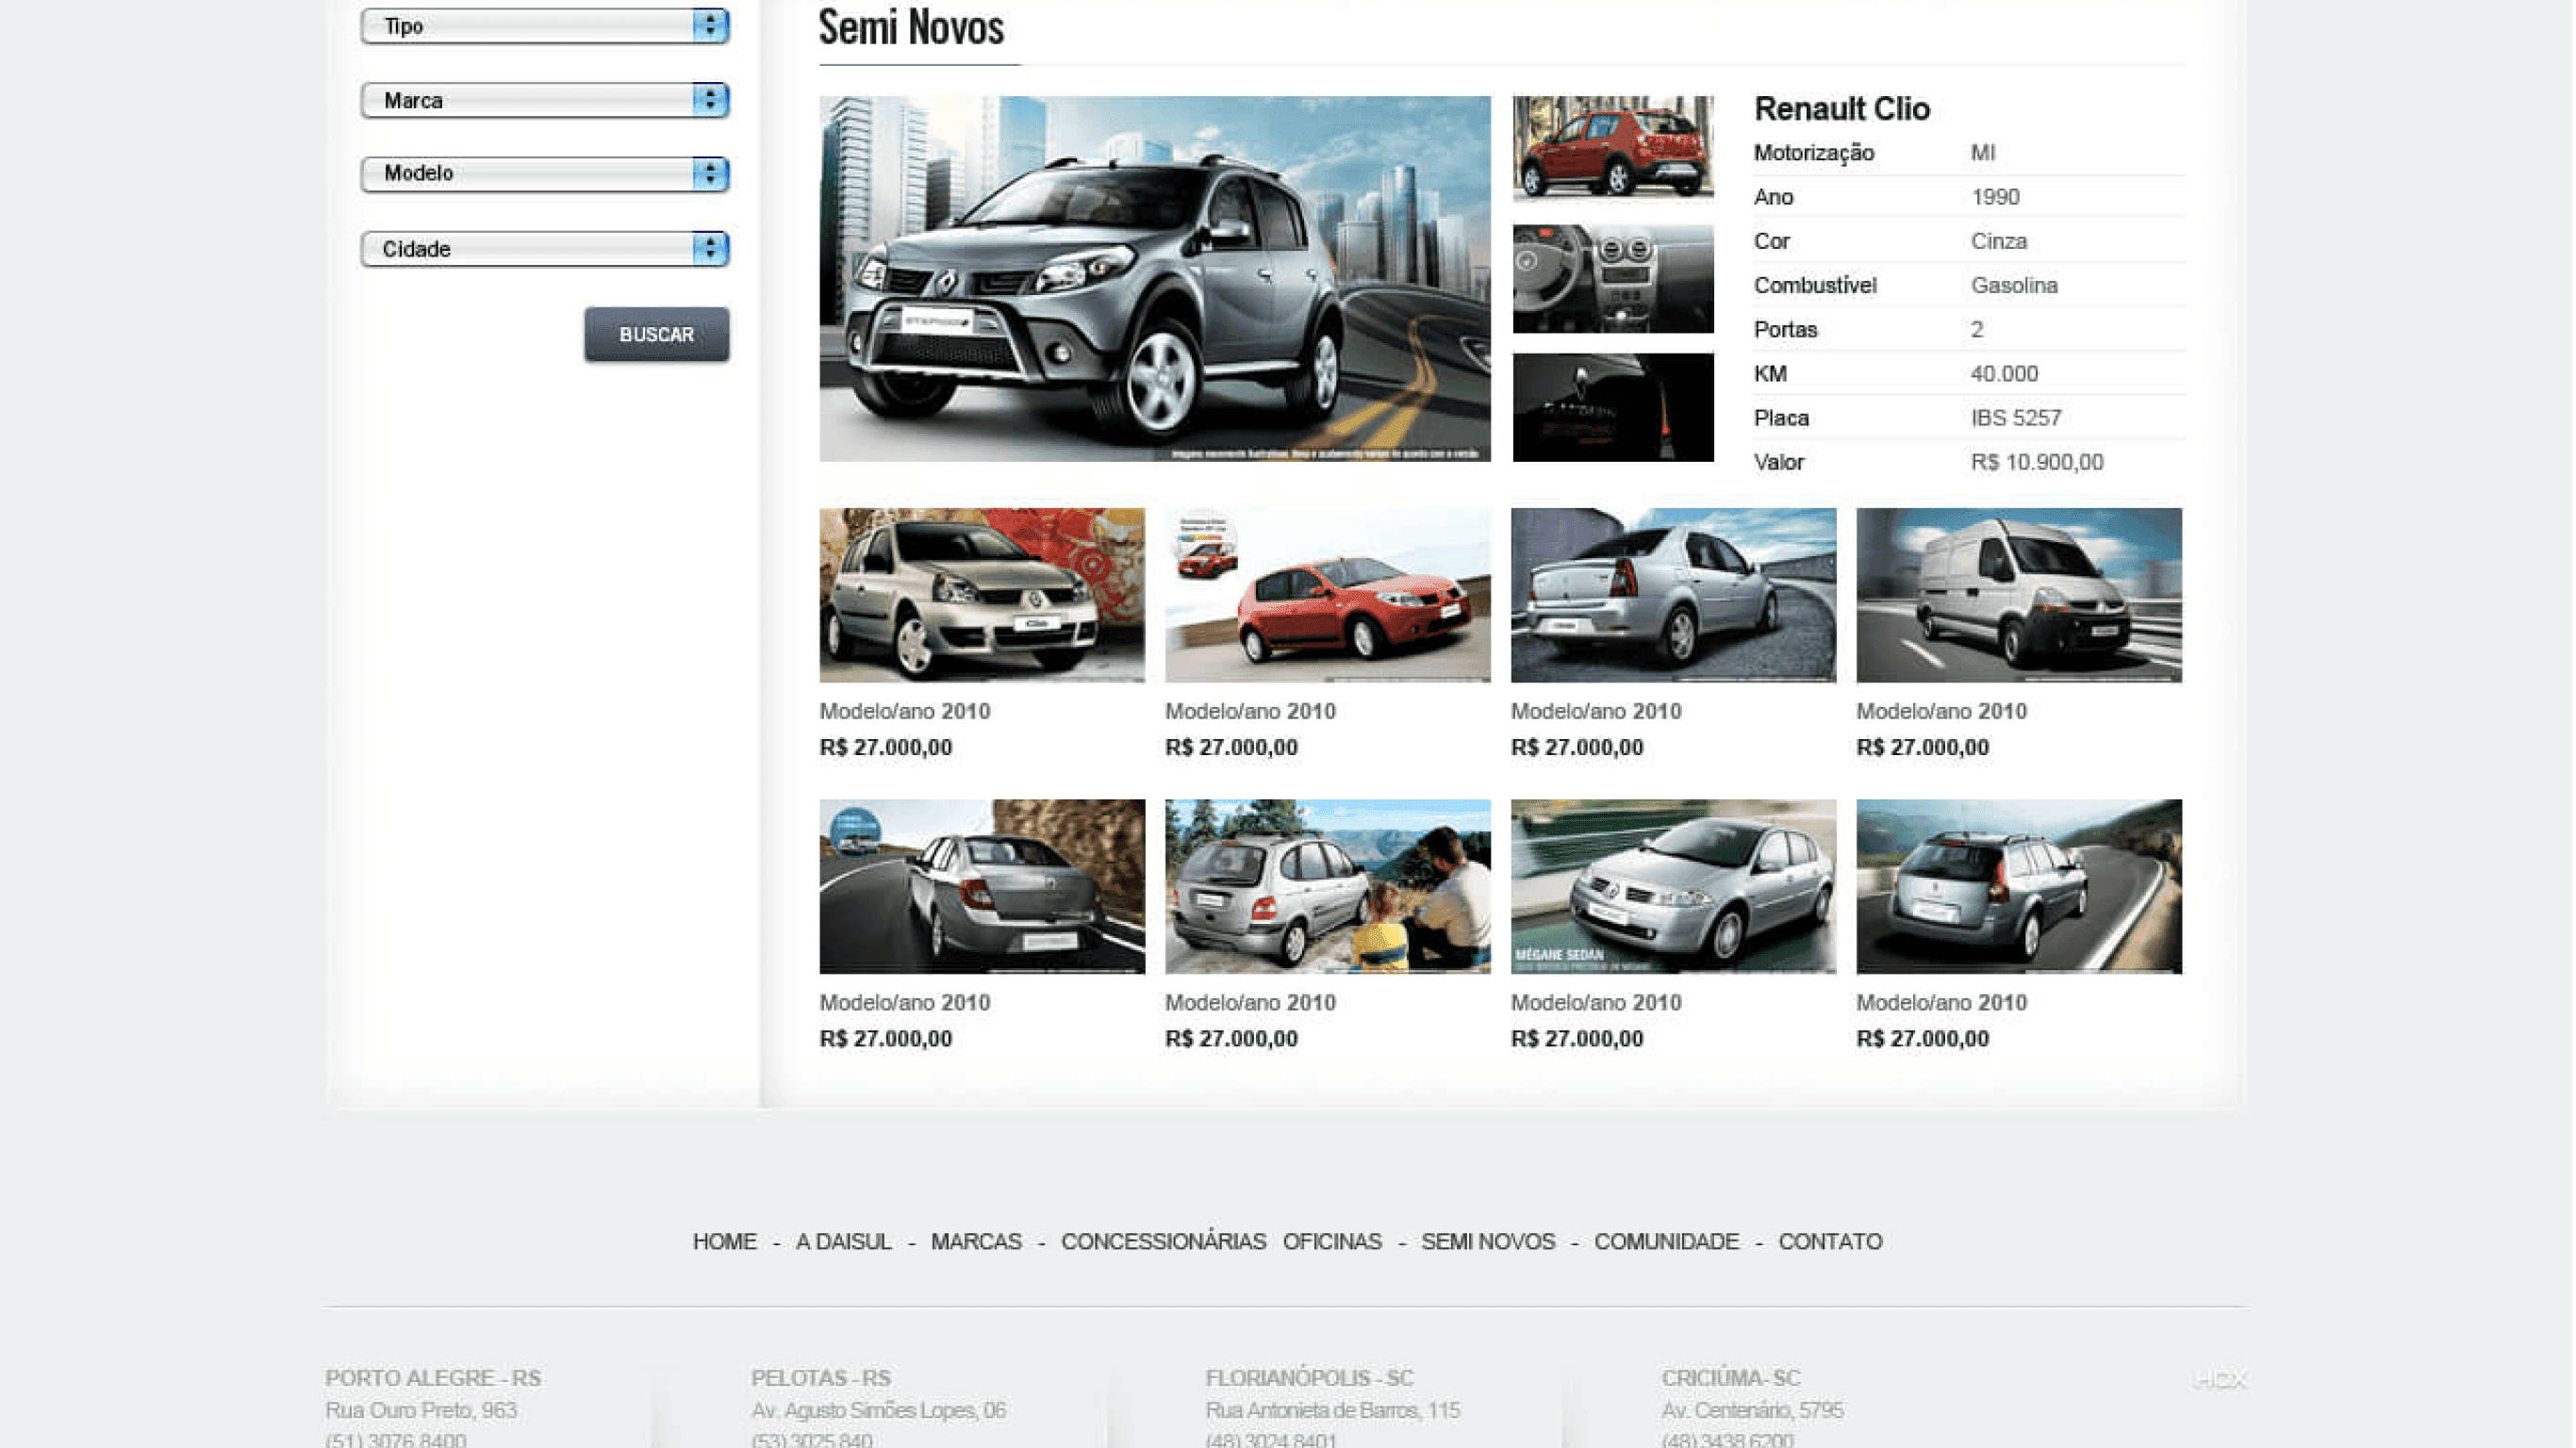Select the dashboard interior thumbnail

click(1613, 279)
